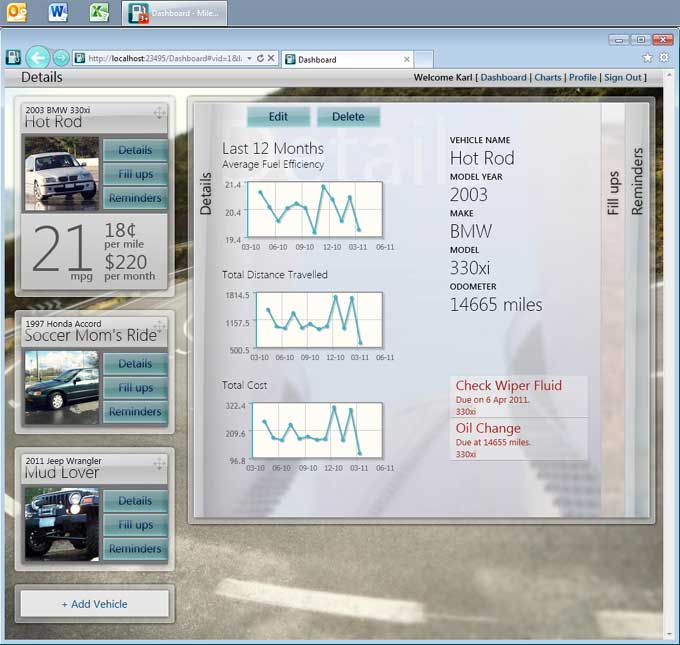Select the vertical Details tab
The width and height of the screenshot is (680, 645).
pyautogui.click(x=205, y=193)
